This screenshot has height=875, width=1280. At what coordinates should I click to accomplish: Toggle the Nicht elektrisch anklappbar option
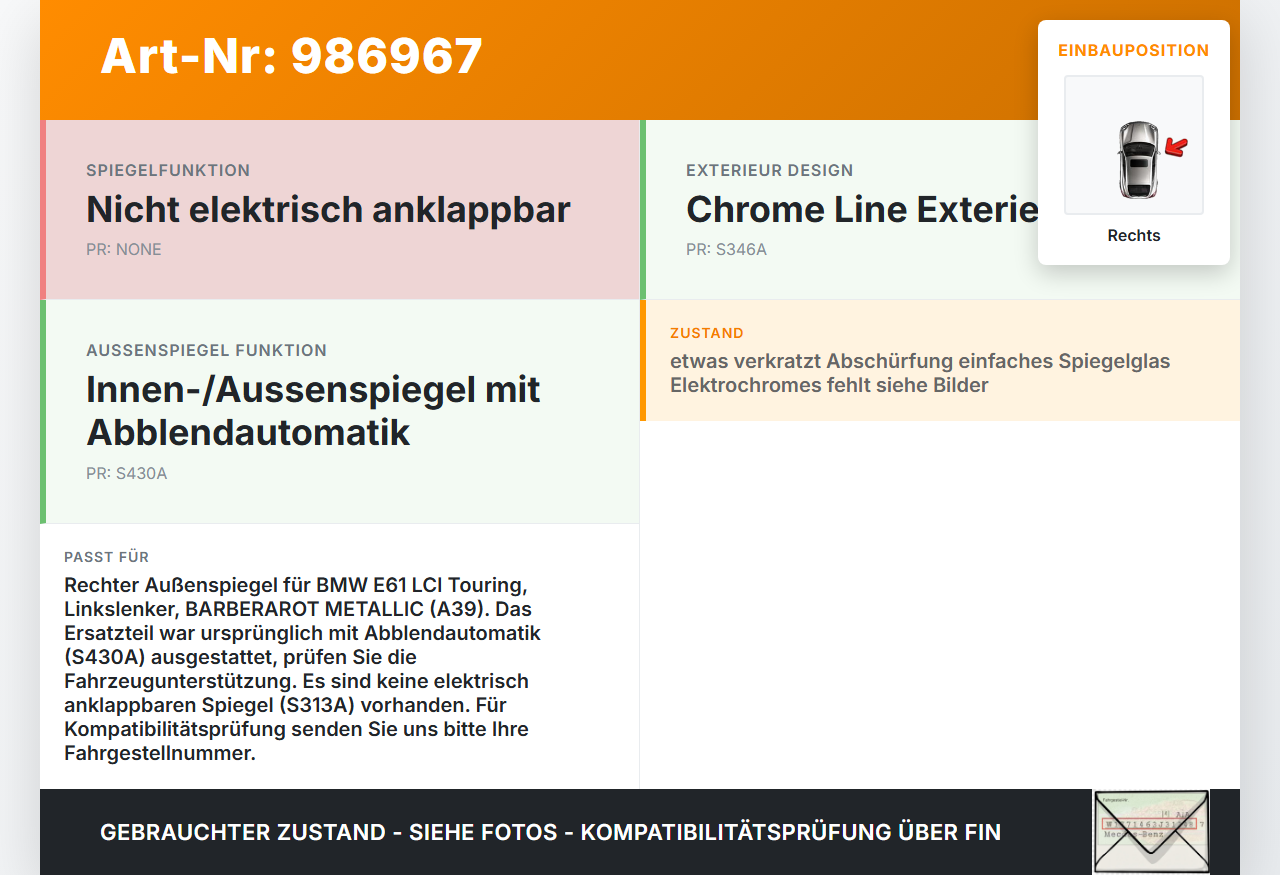click(x=328, y=210)
